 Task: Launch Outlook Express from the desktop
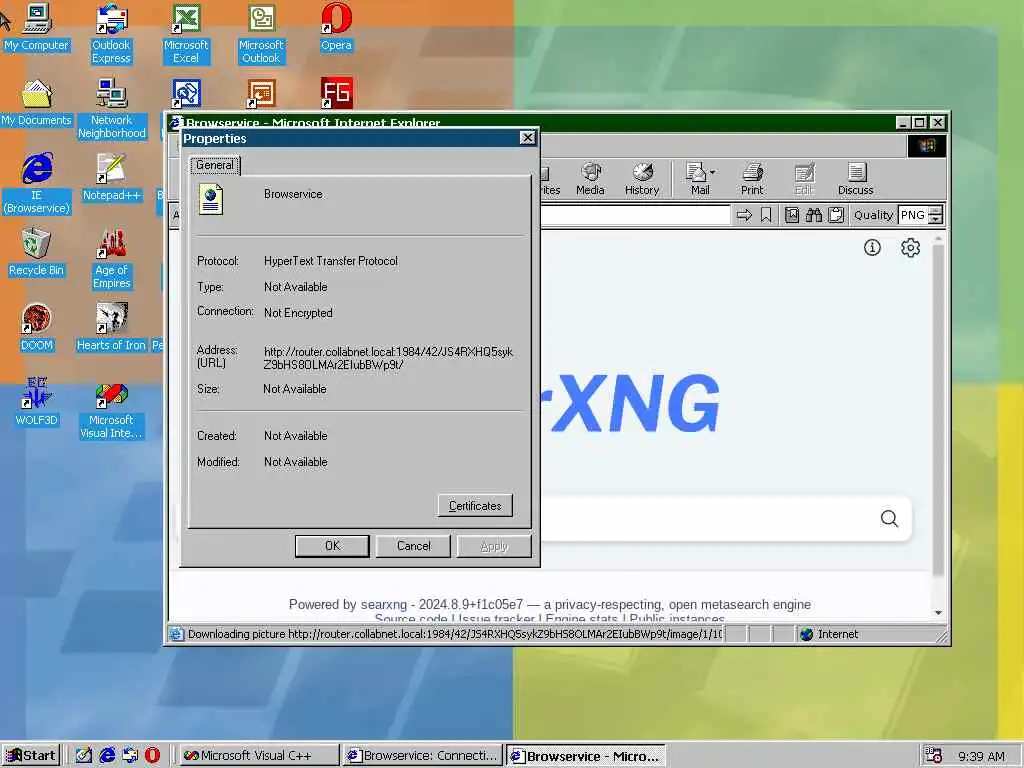(x=111, y=34)
